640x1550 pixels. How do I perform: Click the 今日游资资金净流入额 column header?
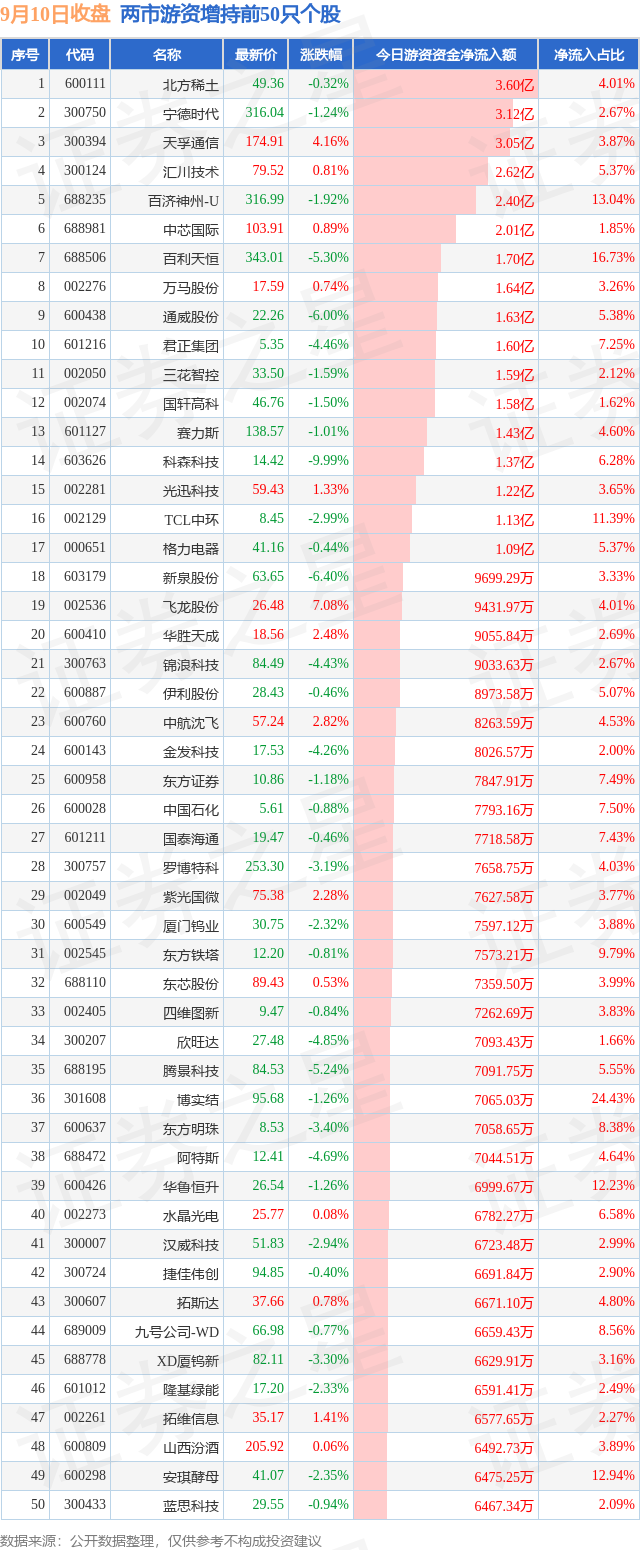pos(445,55)
